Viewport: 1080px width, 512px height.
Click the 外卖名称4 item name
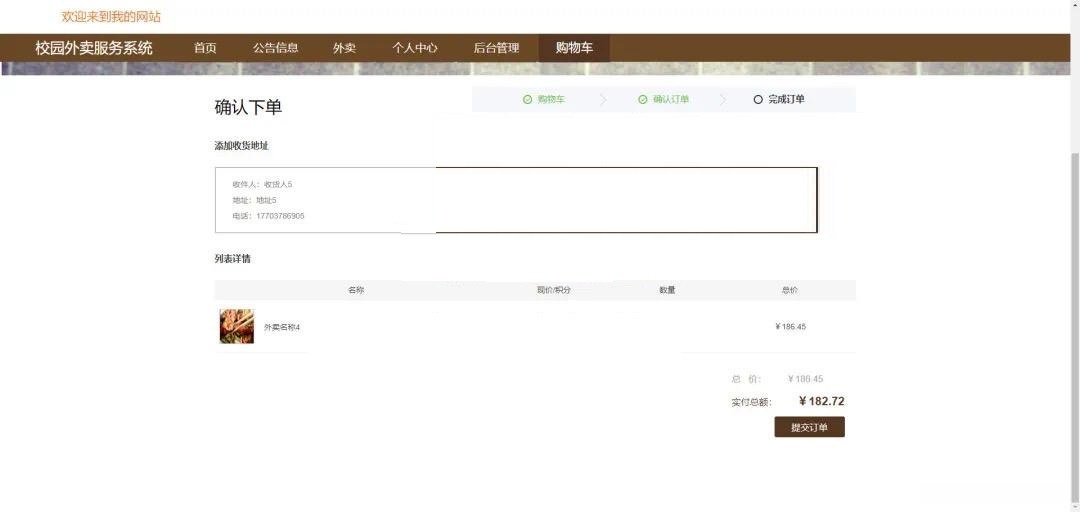(282, 328)
